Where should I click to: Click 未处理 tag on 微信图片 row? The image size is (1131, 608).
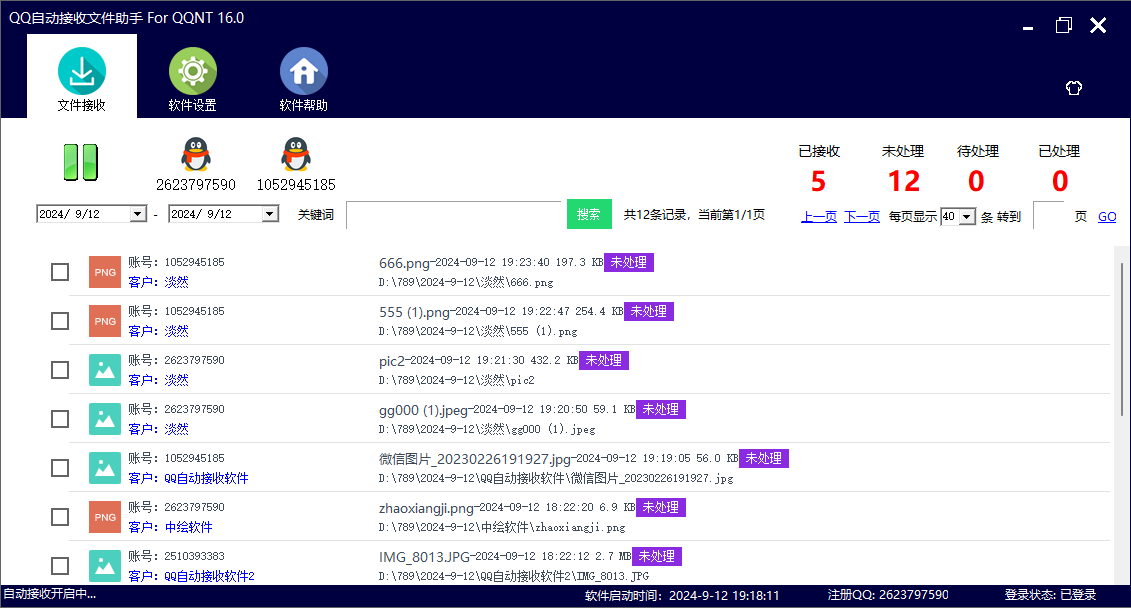coord(764,459)
